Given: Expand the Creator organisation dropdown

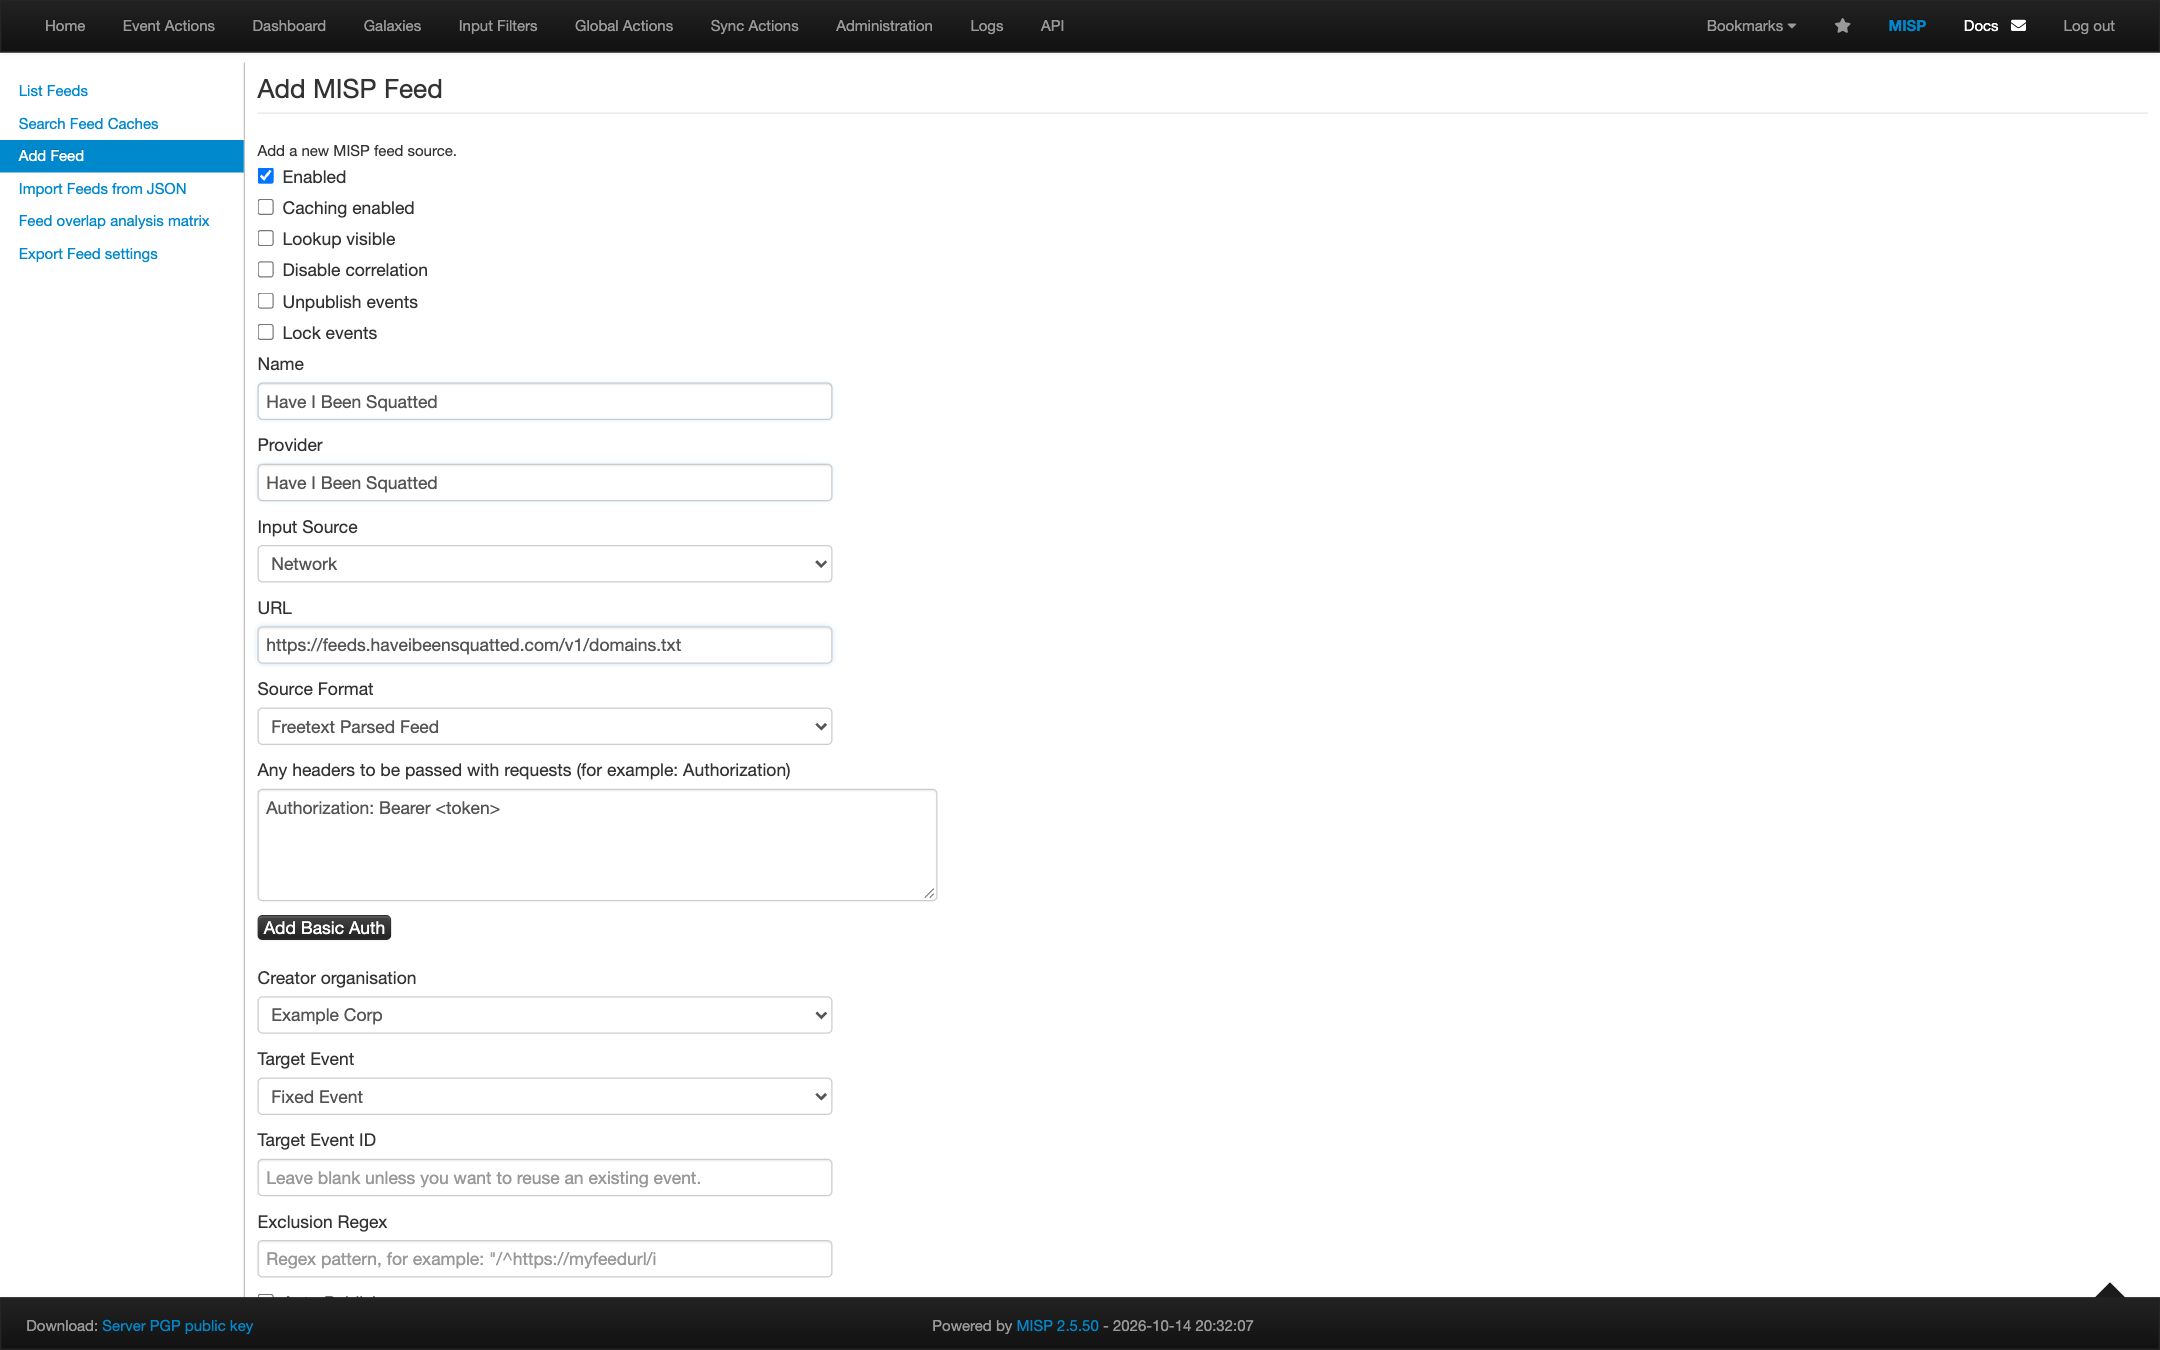Looking at the screenshot, I should [x=545, y=1015].
